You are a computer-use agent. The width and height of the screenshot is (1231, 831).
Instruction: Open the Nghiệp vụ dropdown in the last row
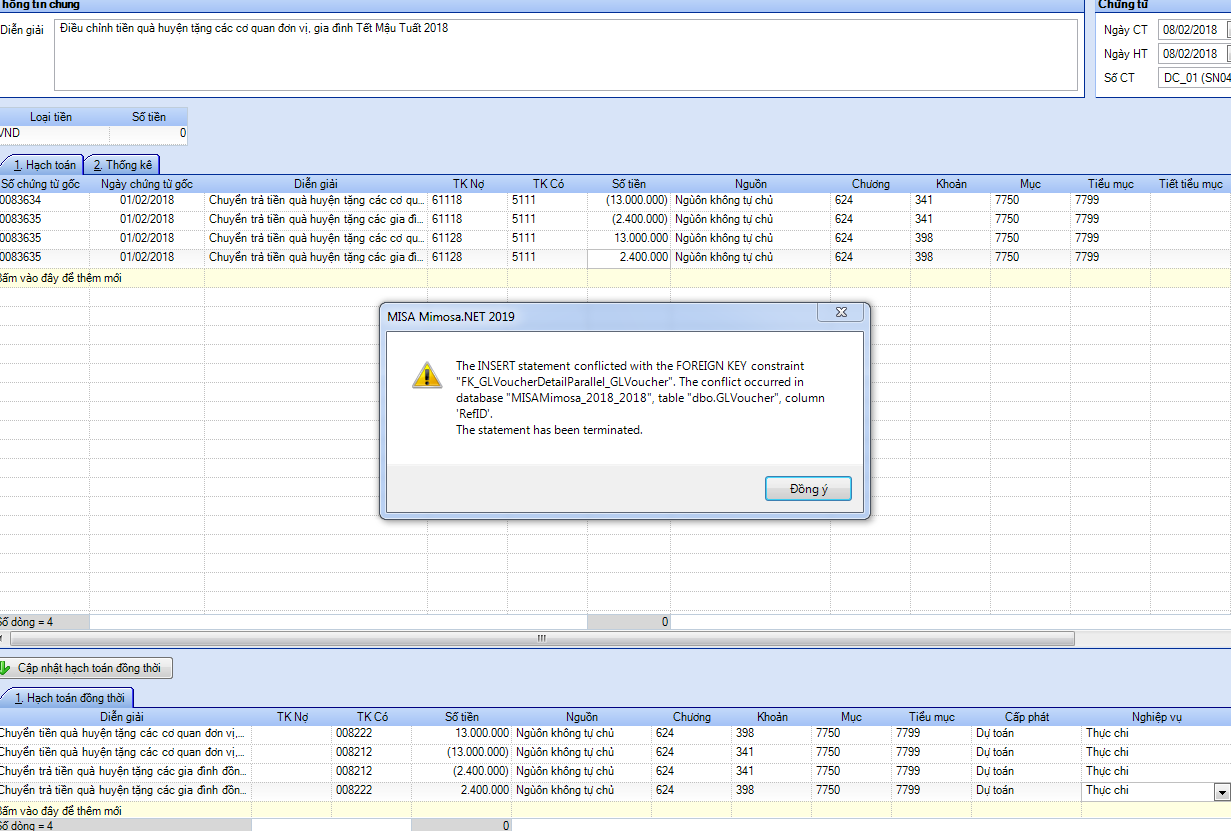pos(1221,792)
